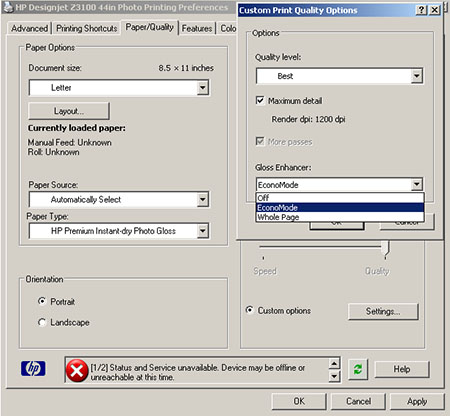Uncheck the Maximum detail checkbox
Screen dimensions: 450x416
(x=260, y=100)
